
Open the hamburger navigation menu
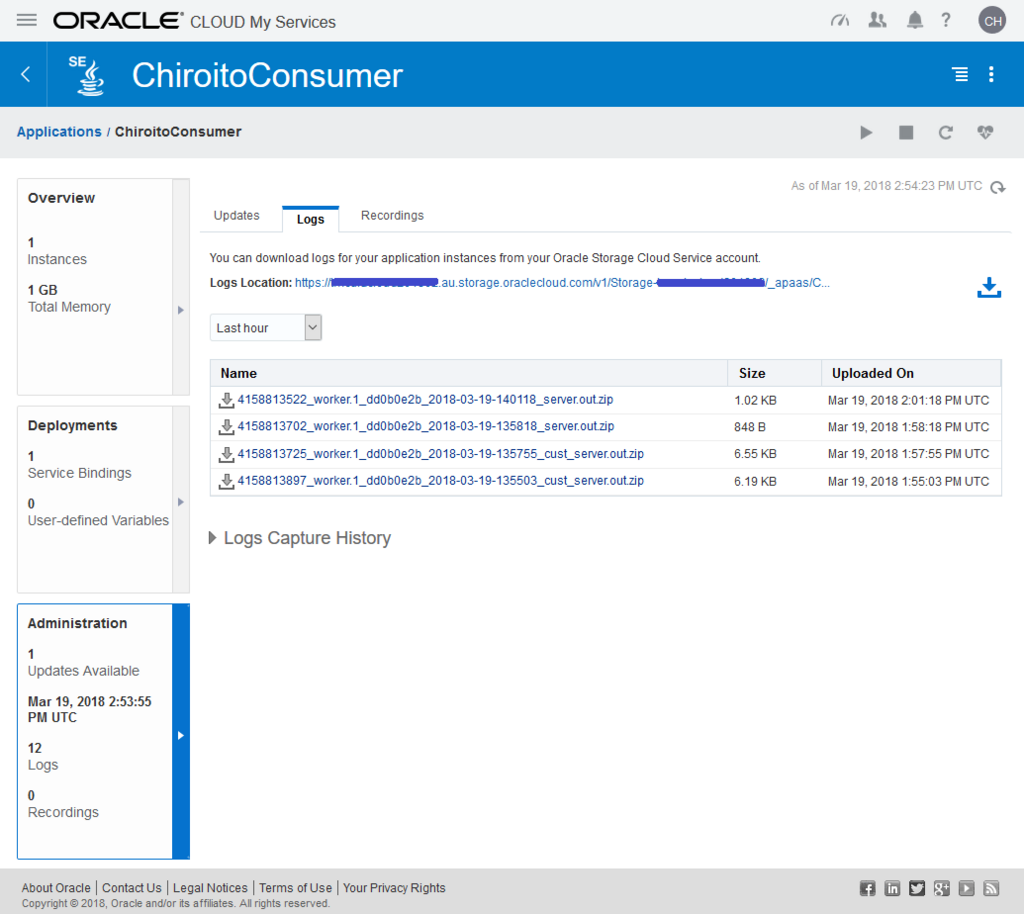pos(27,20)
